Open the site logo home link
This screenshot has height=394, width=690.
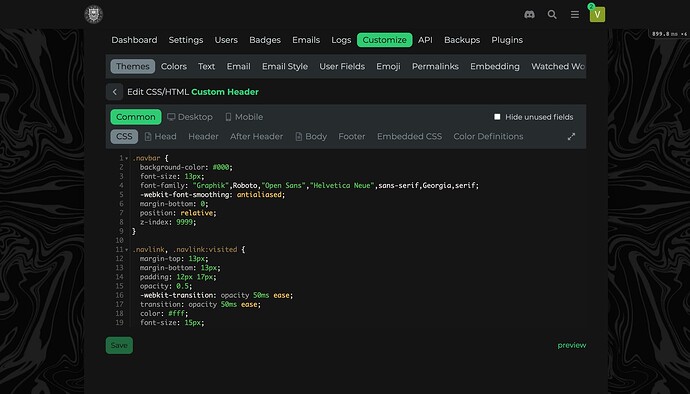pyautogui.click(x=93, y=14)
